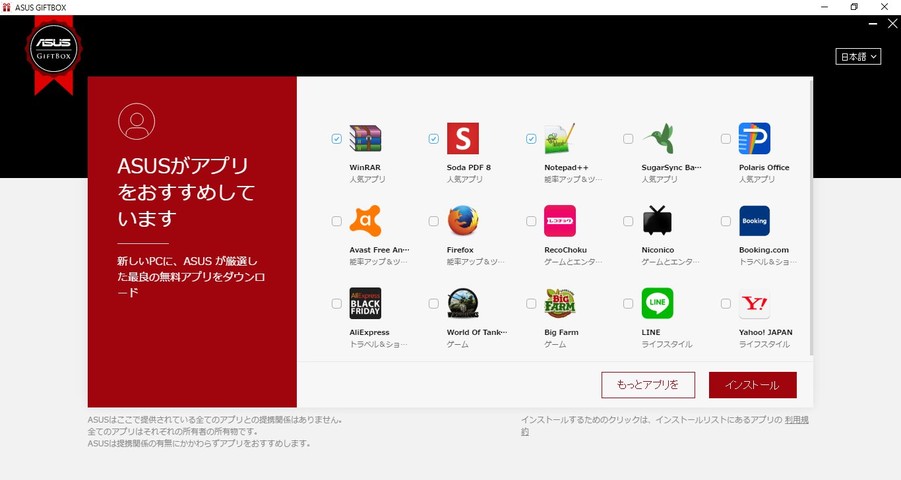Click the ASUS GiftBox logo badge
Viewport: 901px width, 480px height.
point(53,50)
